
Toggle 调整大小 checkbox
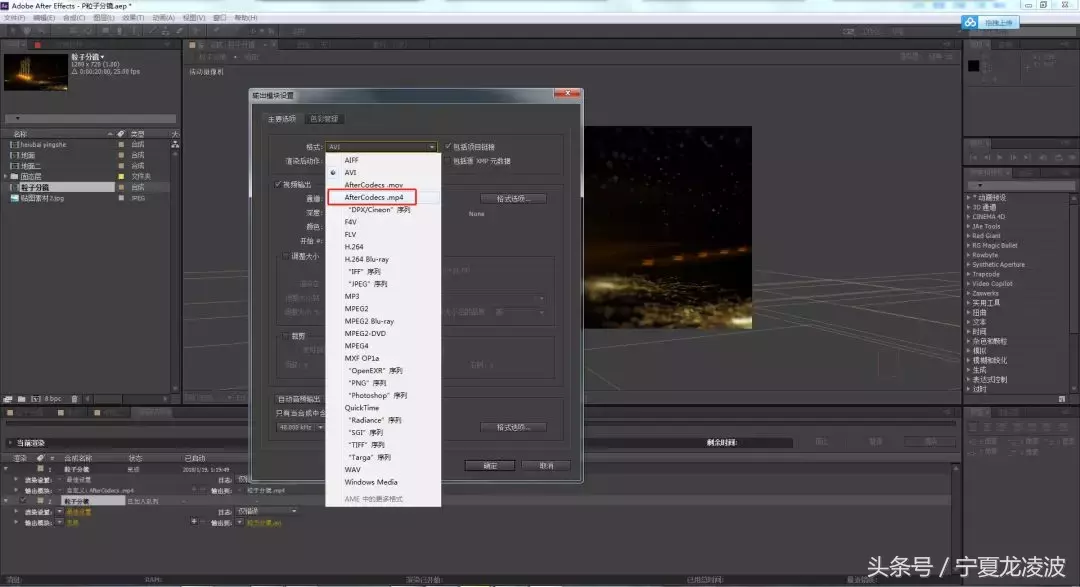click(286, 256)
